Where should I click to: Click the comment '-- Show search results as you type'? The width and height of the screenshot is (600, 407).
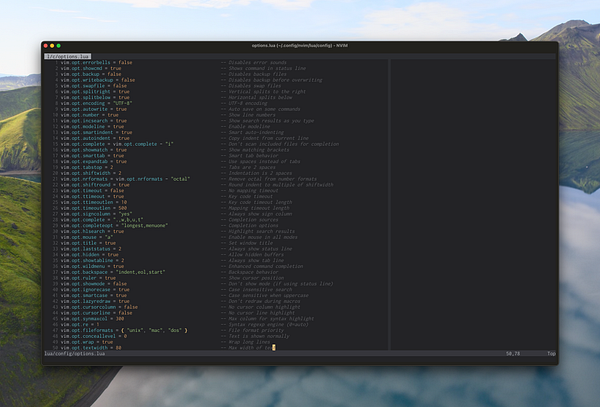(267, 120)
